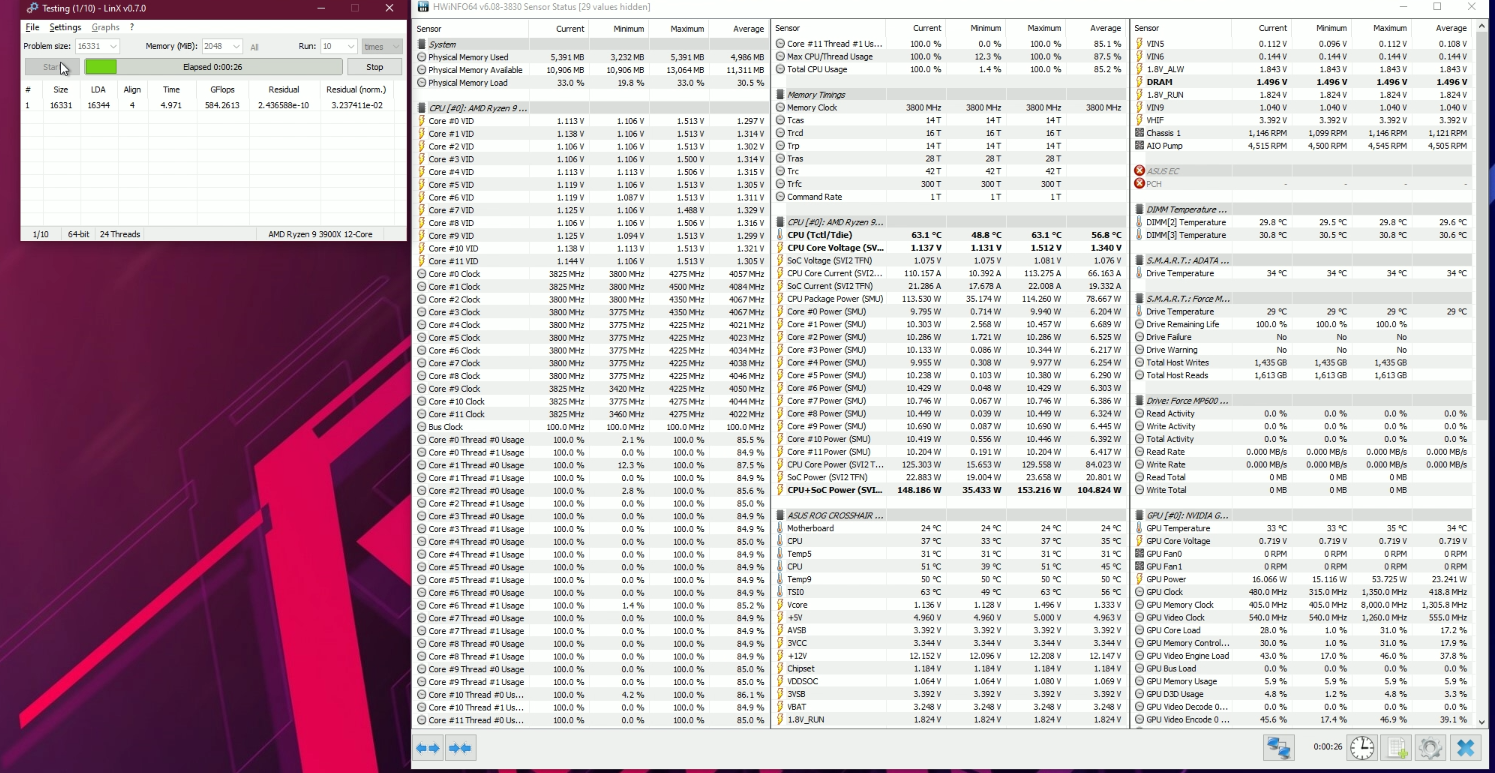Viewport: 1495px width, 773px height.
Task: Click the icon beside Memory Clock row
Action: [780, 108]
